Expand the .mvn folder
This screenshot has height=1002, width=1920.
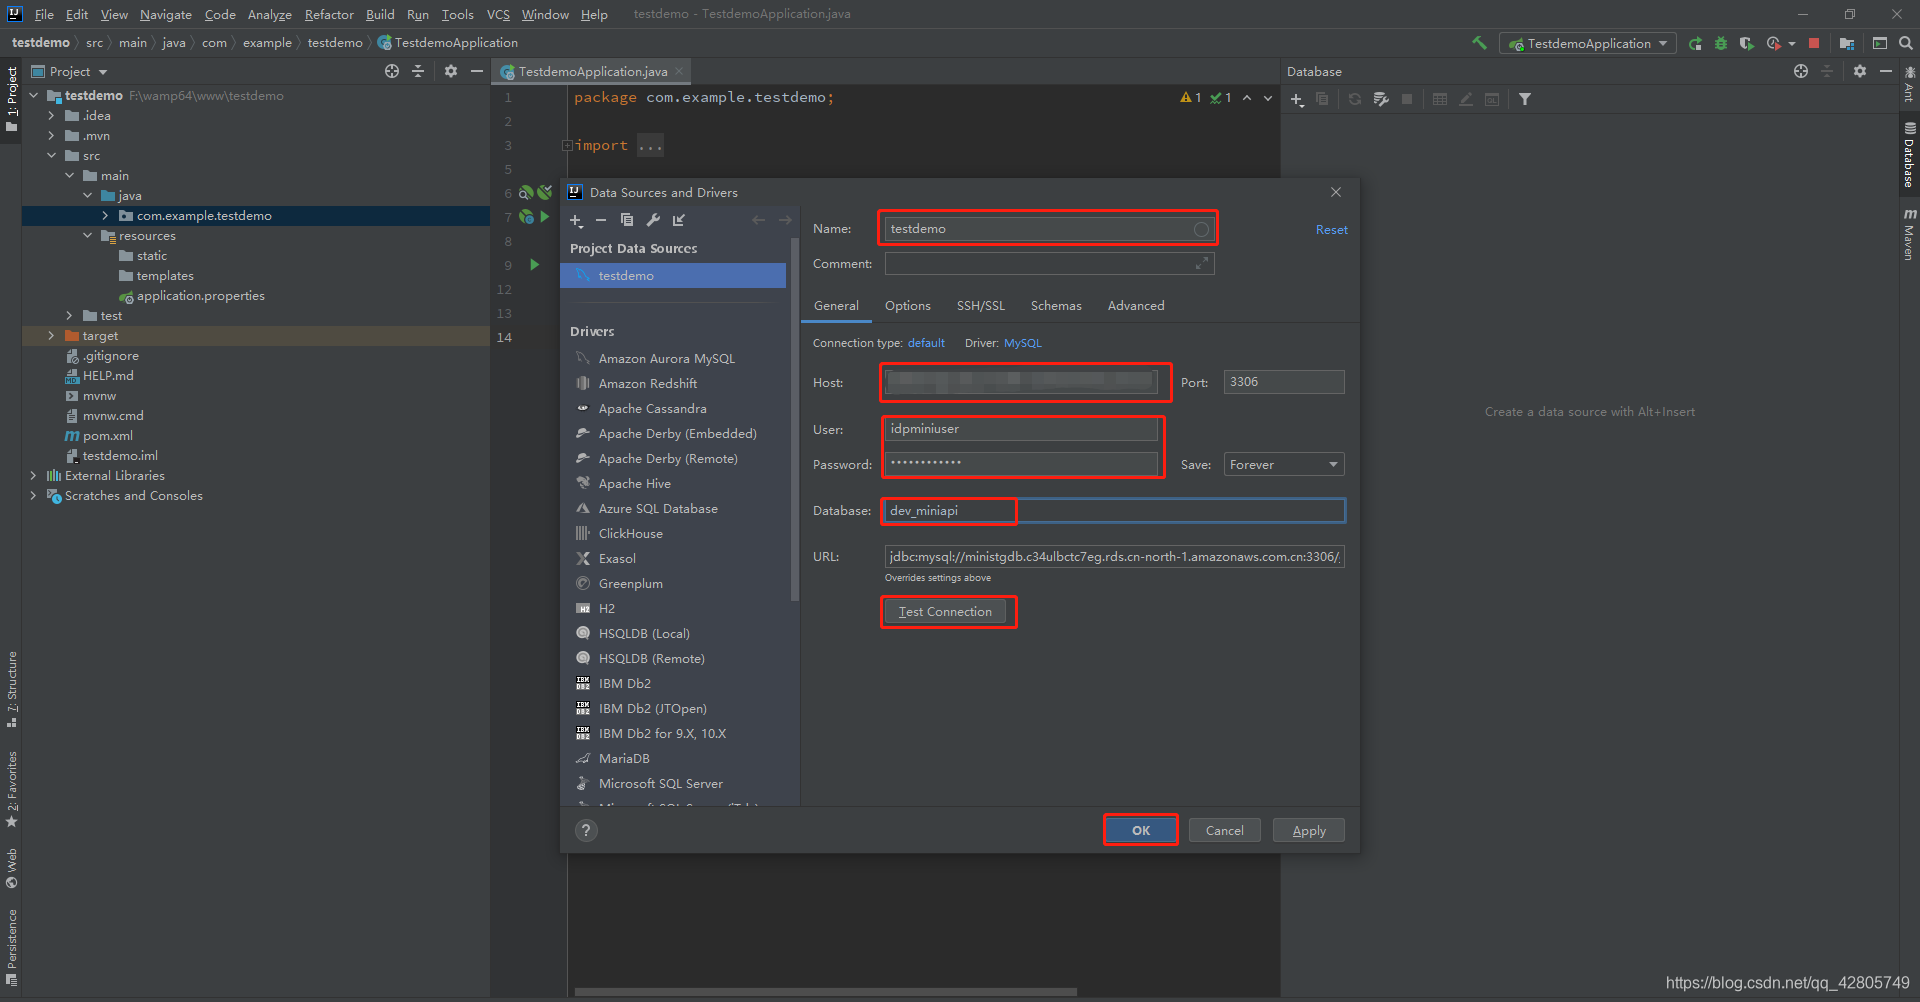click(x=51, y=136)
